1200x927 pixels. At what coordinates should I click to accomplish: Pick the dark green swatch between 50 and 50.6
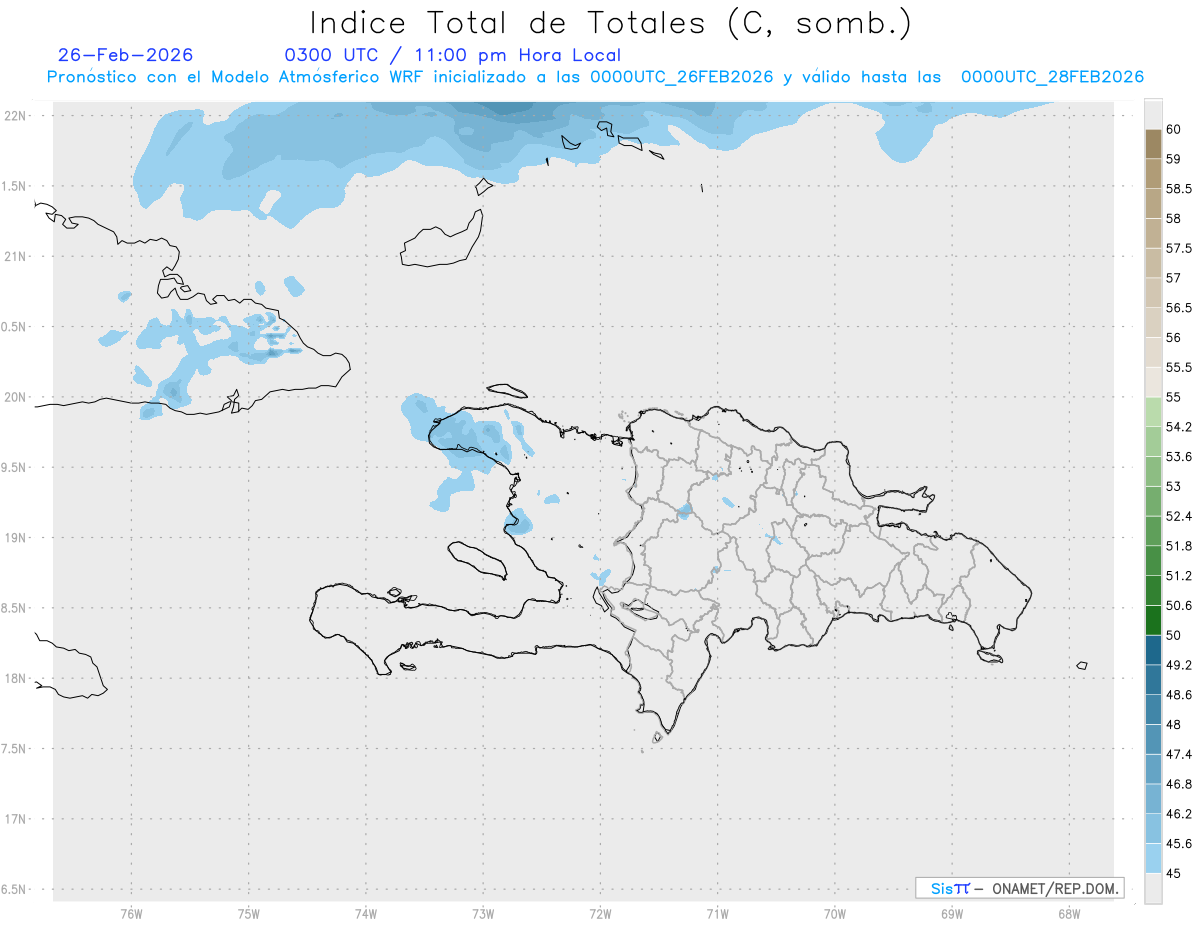coord(1153,621)
